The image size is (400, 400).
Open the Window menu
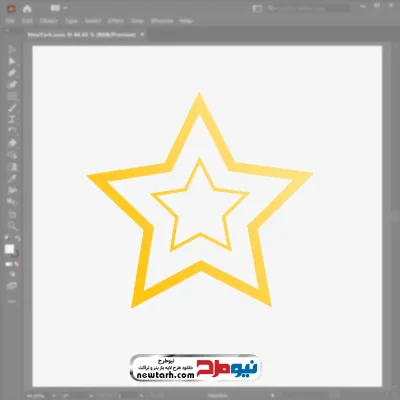point(162,21)
